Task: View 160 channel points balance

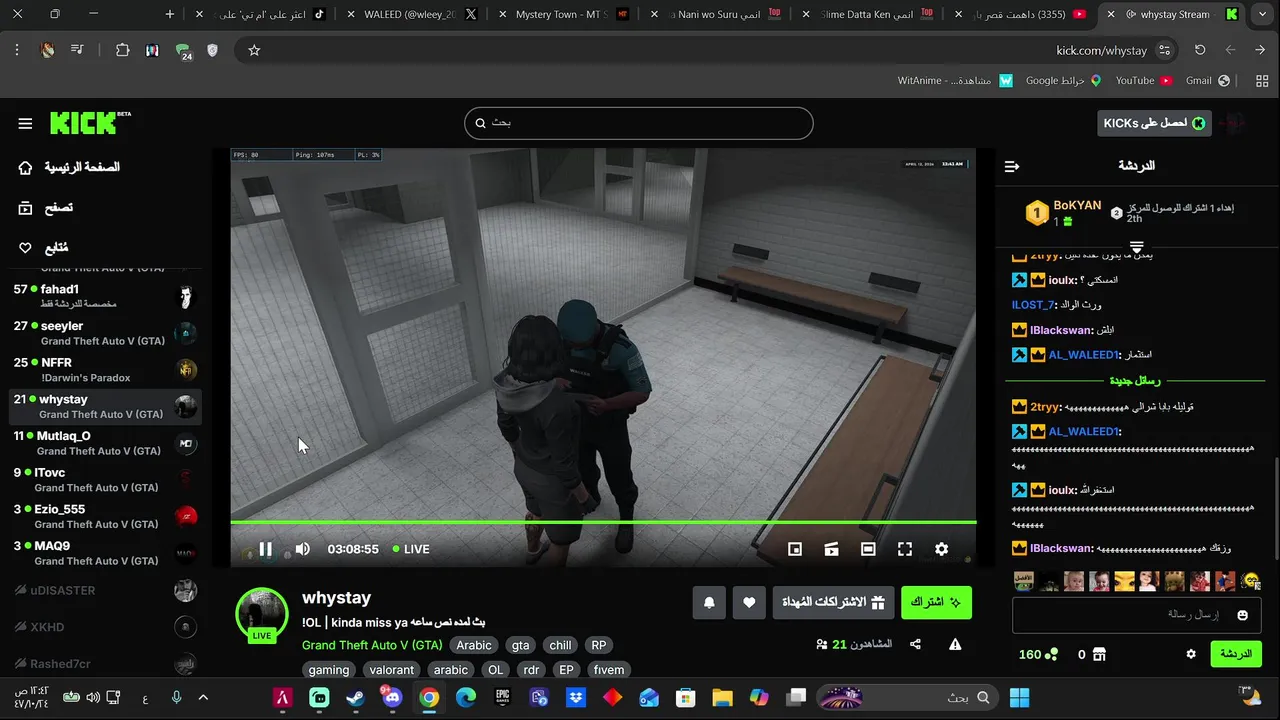Action: pos(1038,655)
